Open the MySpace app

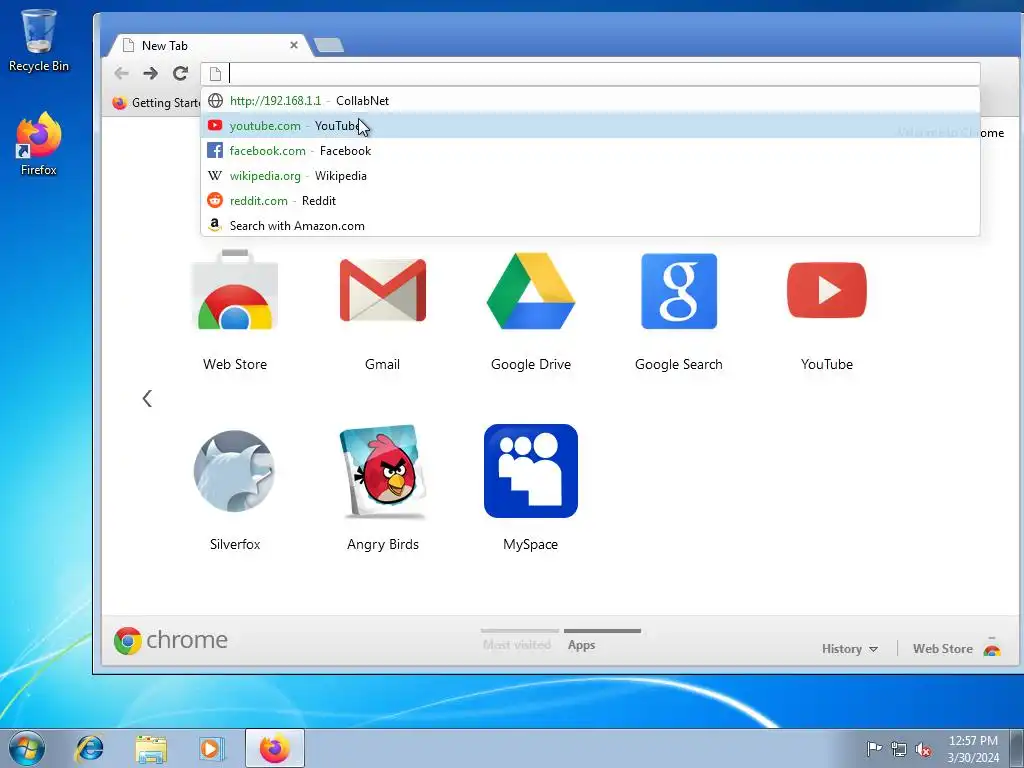point(531,471)
